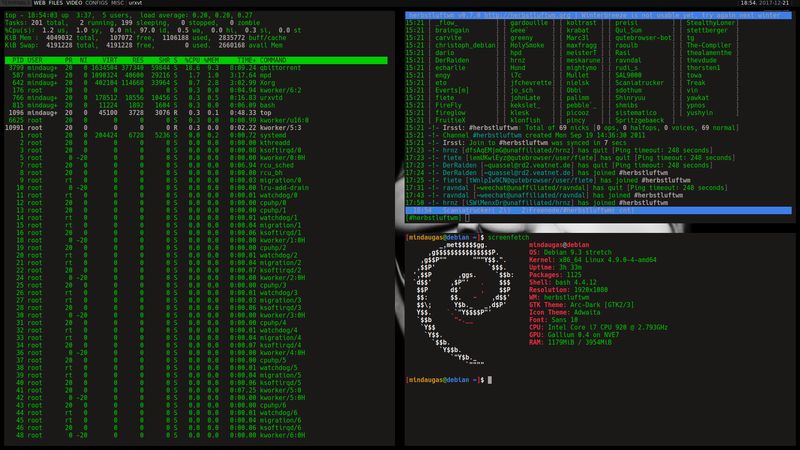Switch to the VIDEO workspace tag
The height and width of the screenshot is (450, 800).
pos(74,3)
